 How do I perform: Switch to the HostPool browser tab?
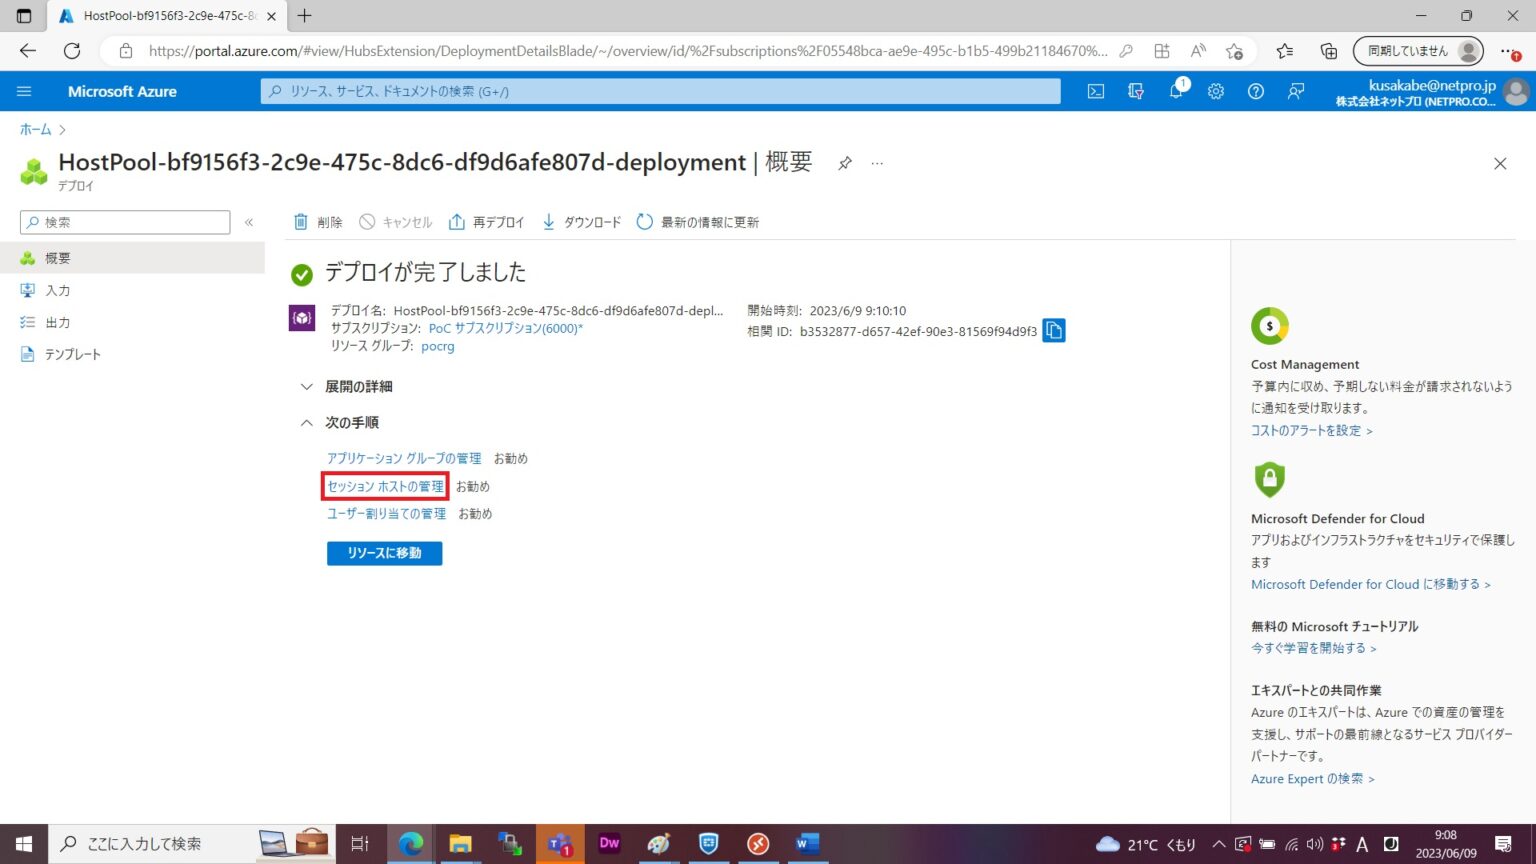[x=160, y=16]
